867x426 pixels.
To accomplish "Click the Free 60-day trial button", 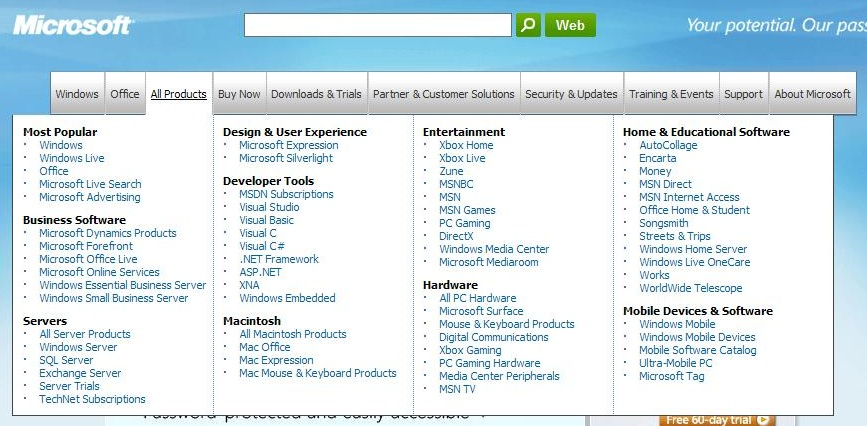I will [x=720, y=420].
